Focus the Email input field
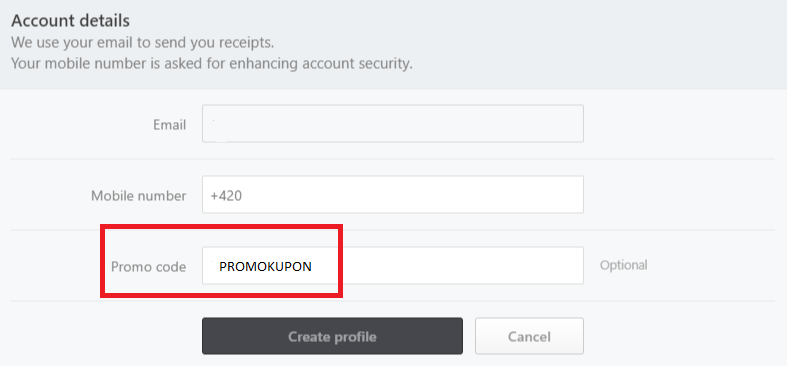 click(x=392, y=124)
